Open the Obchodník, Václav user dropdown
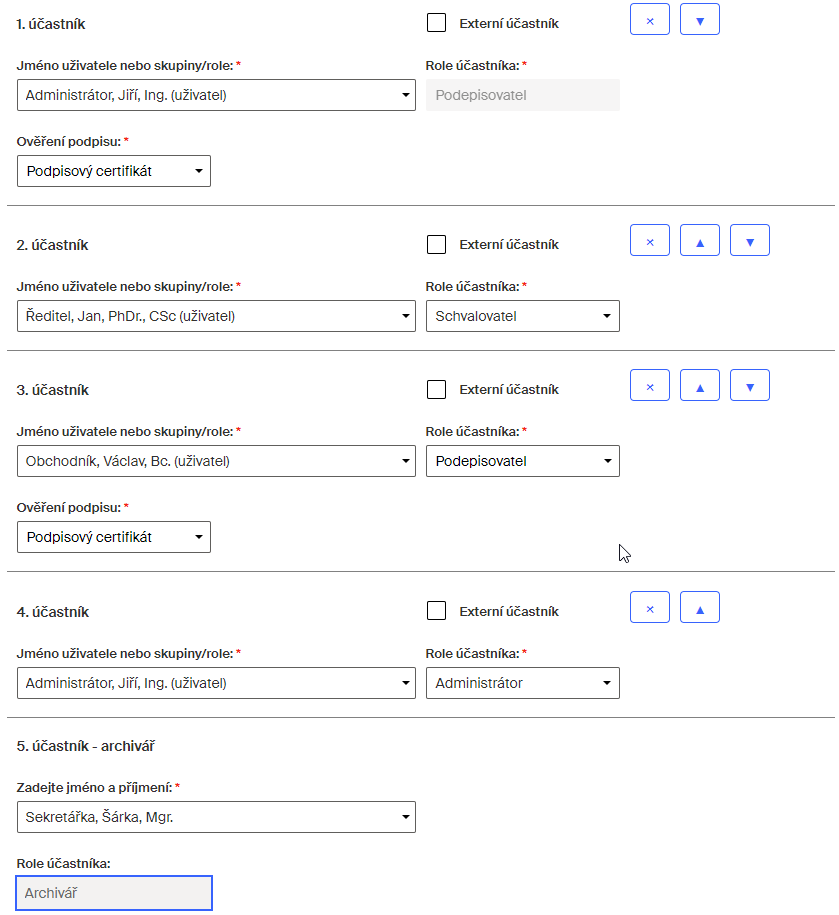Viewport: 839px width, 915px height. click(x=216, y=461)
